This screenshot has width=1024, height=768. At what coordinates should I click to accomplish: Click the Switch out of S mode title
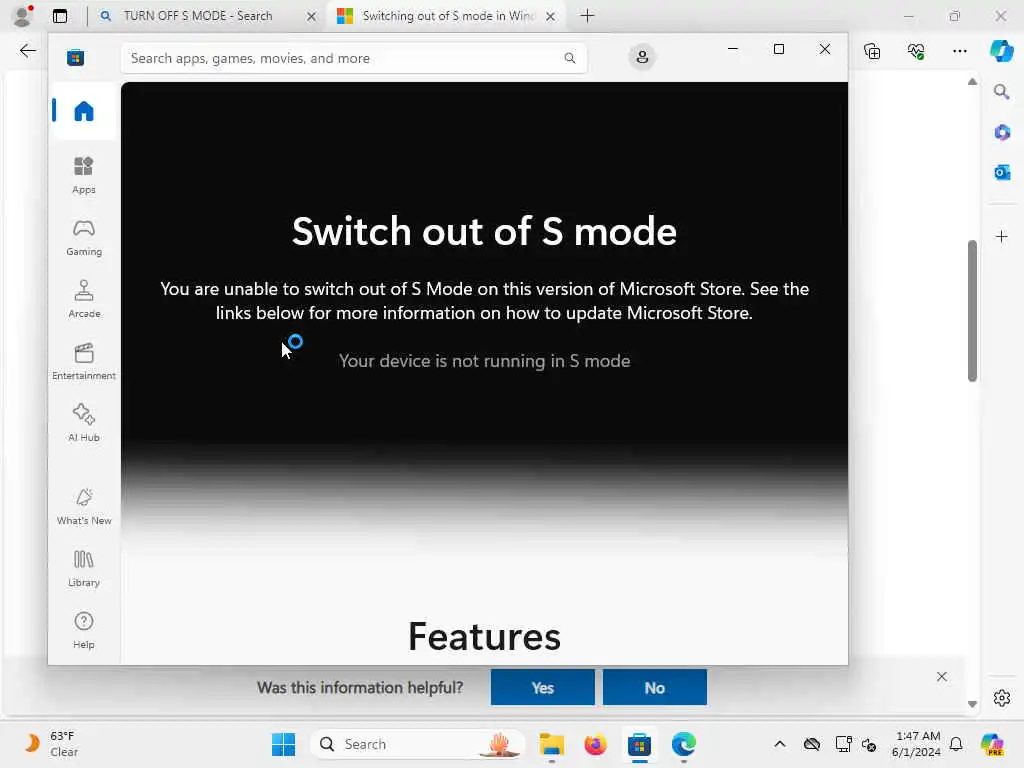(x=485, y=231)
